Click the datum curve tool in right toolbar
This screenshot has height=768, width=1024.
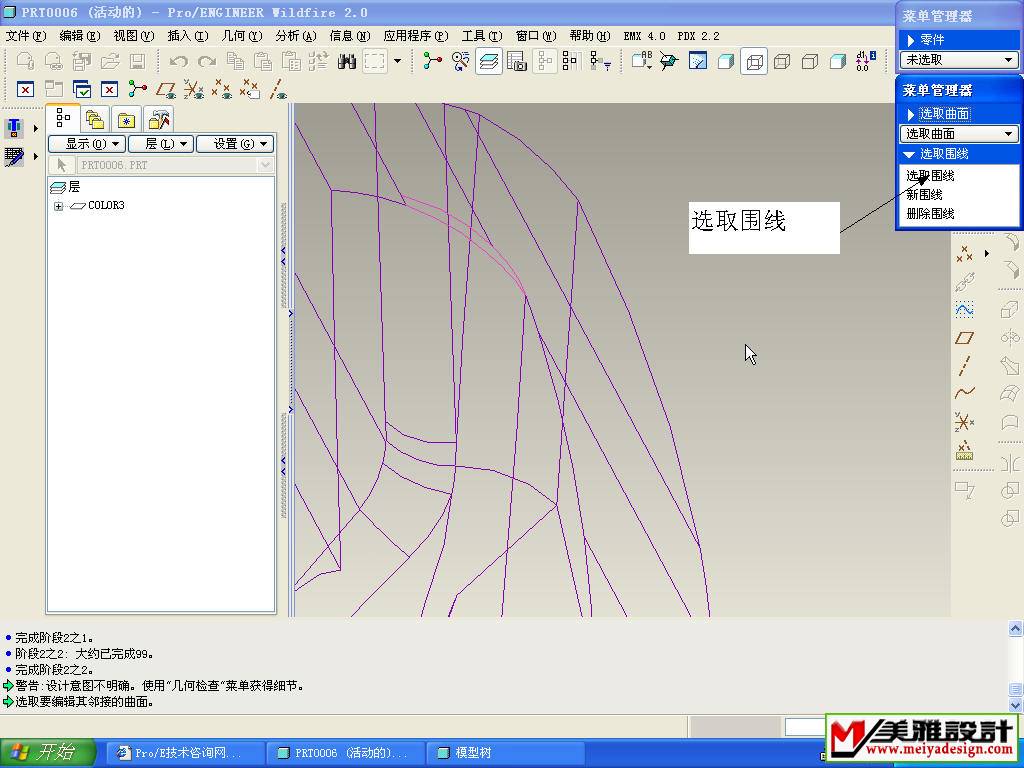[x=965, y=393]
